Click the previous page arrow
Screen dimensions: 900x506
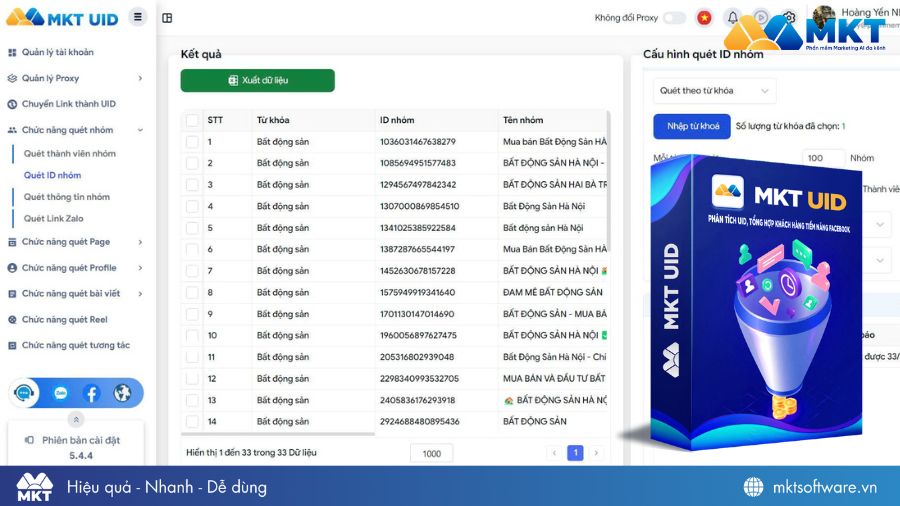pyautogui.click(x=554, y=453)
